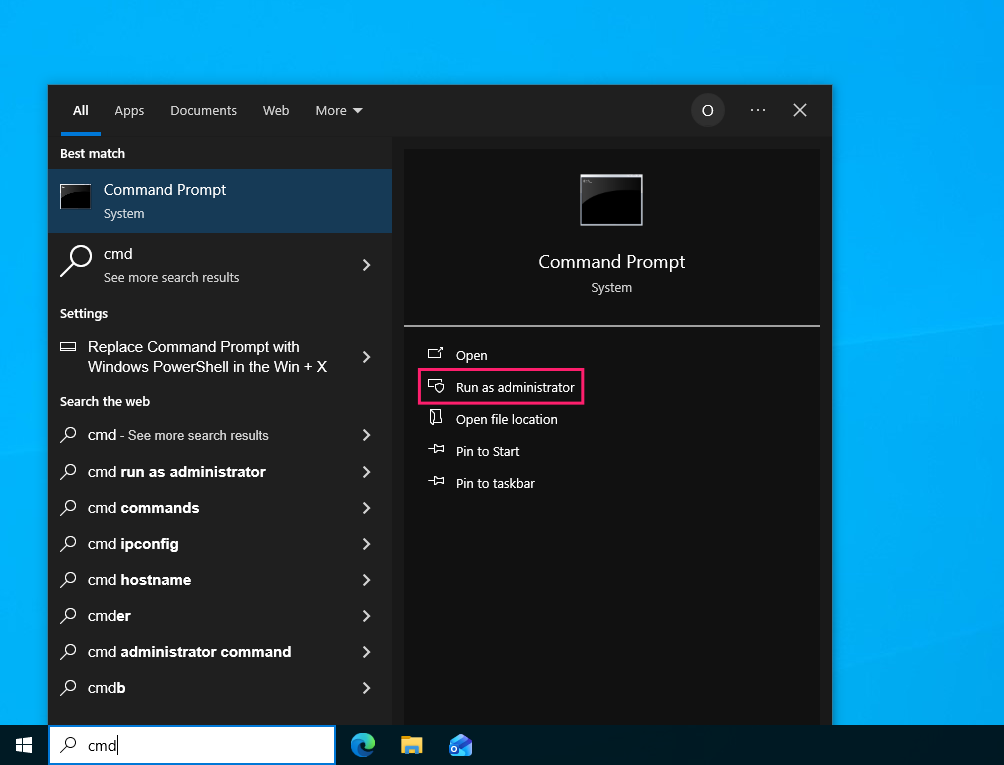Expand the 'cmd - See more search results' web chevron
The width and height of the screenshot is (1004, 765).
click(x=366, y=435)
